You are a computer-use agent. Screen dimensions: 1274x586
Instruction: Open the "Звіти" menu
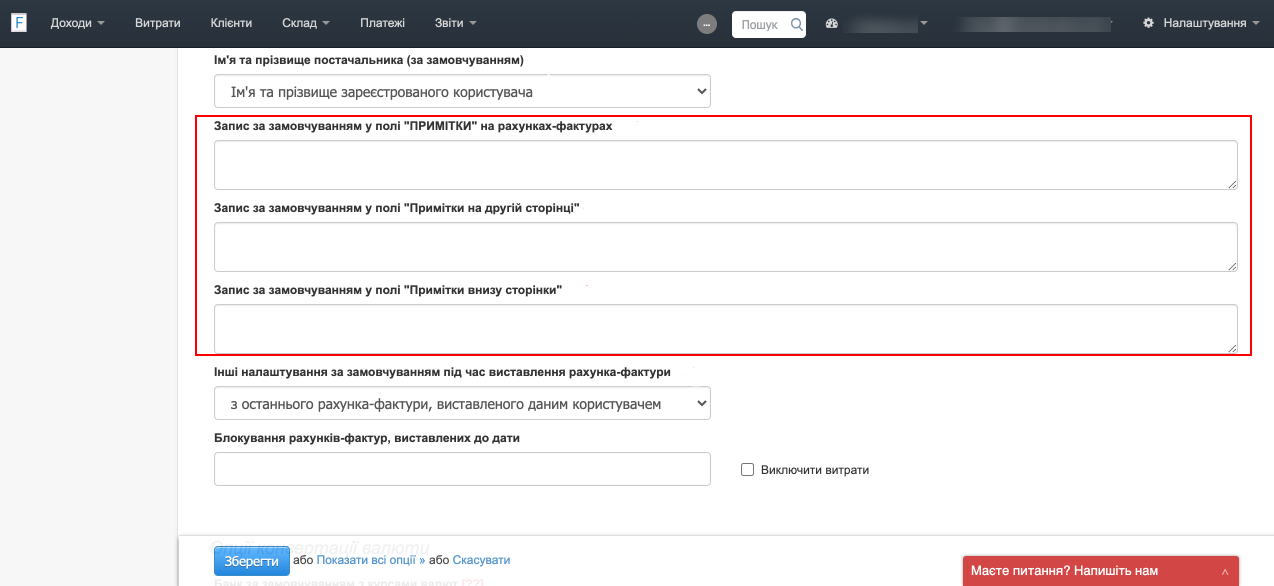[456, 23]
